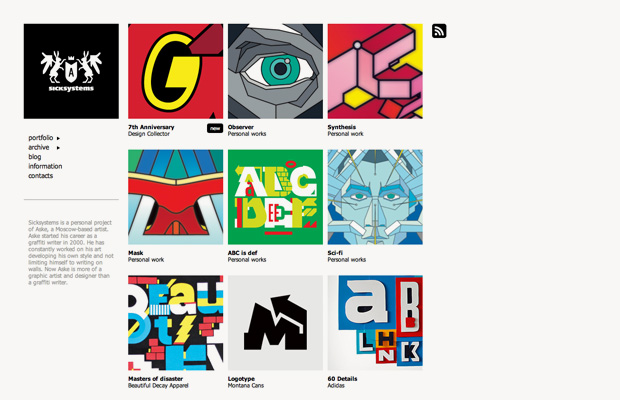Click the RSS feed icon

click(439, 31)
